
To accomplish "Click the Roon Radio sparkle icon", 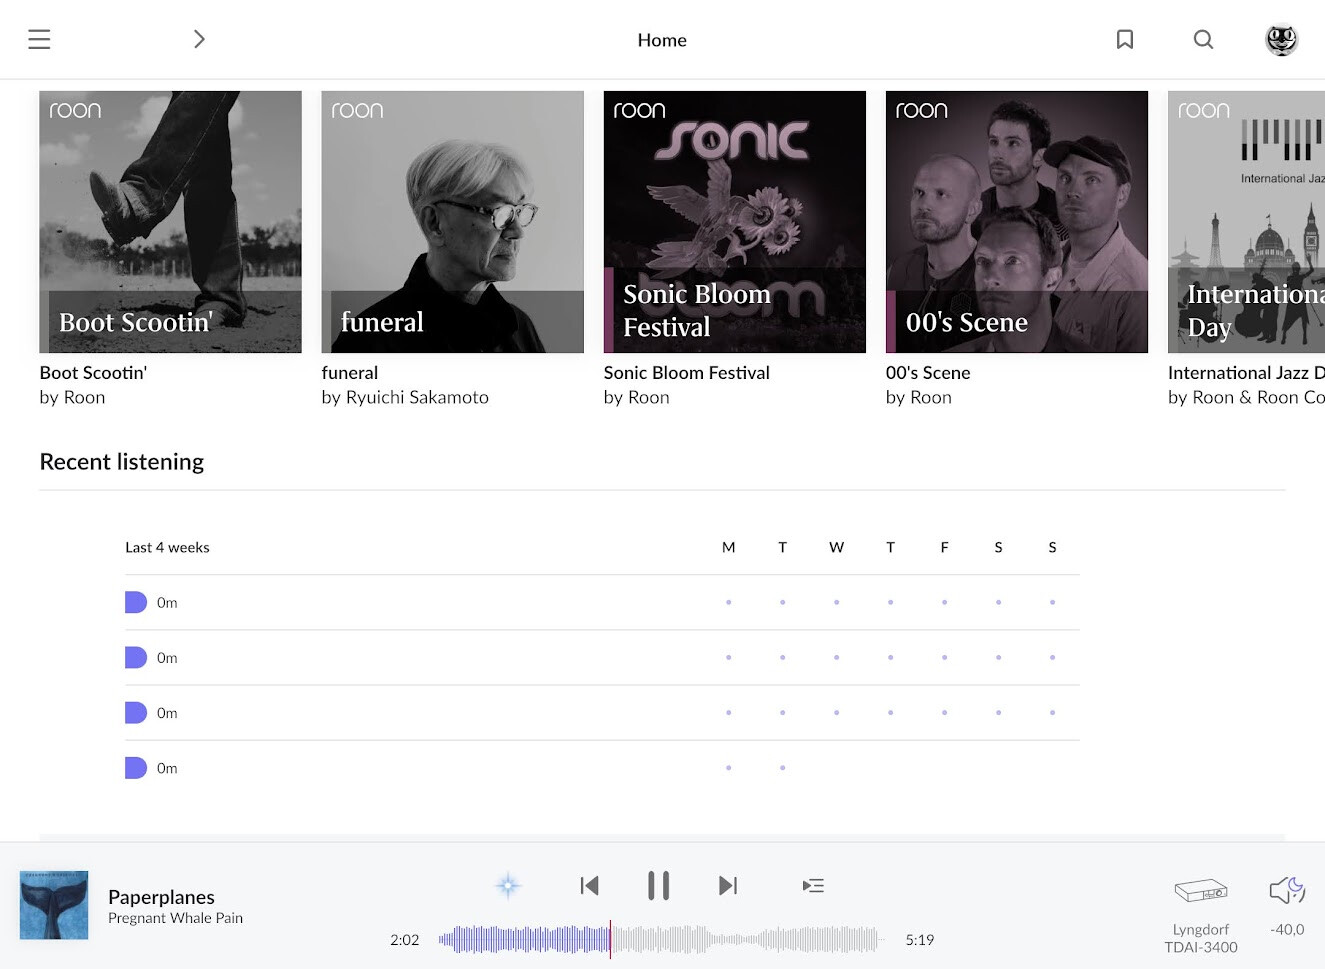I will (508, 885).
